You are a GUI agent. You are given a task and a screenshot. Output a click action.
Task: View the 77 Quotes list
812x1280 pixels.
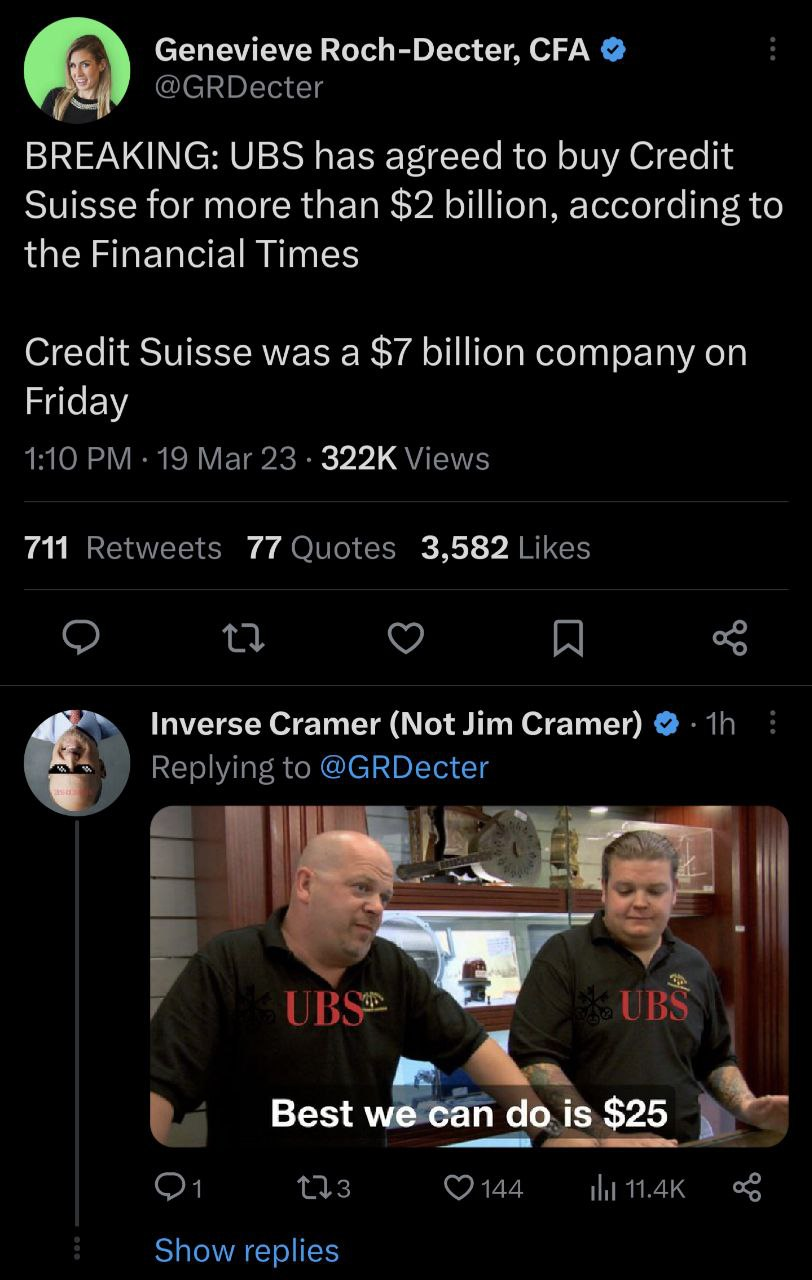point(321,548)
